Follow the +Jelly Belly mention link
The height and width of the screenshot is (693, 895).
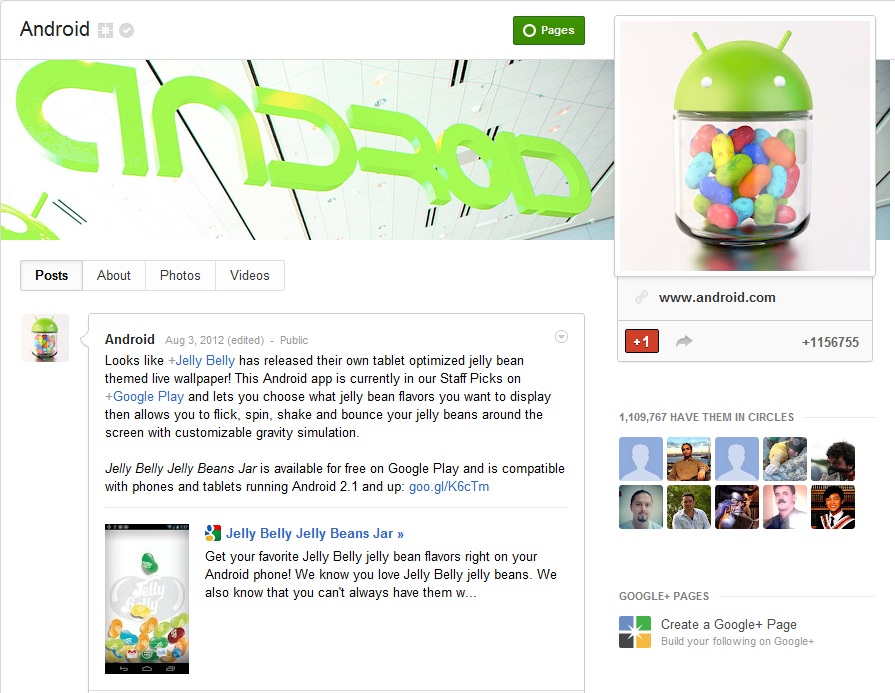tap(201, 360)
